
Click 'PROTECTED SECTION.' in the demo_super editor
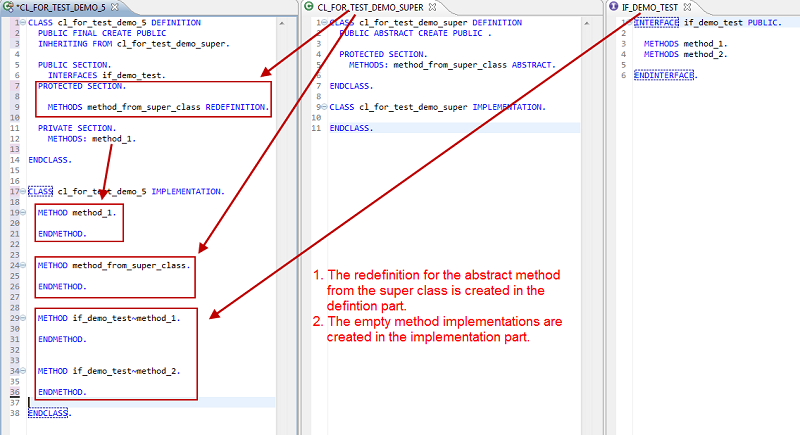(383, 54)
